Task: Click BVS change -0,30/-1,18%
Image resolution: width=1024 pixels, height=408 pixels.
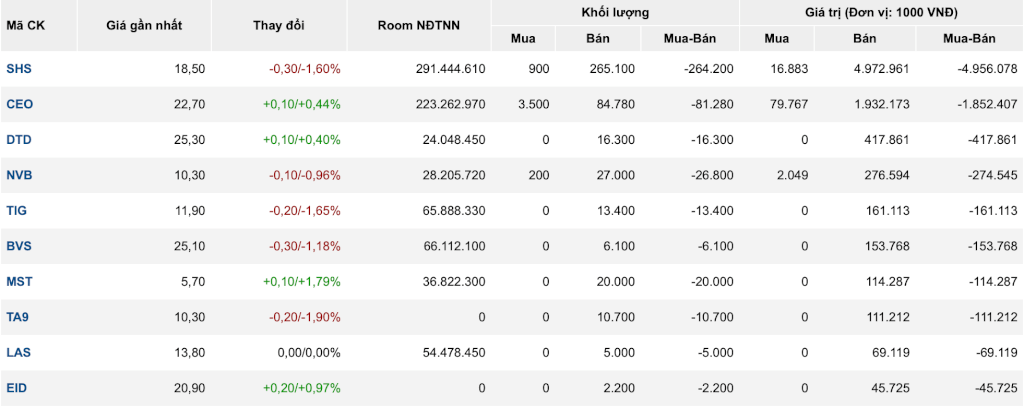Action: (305, 246)
